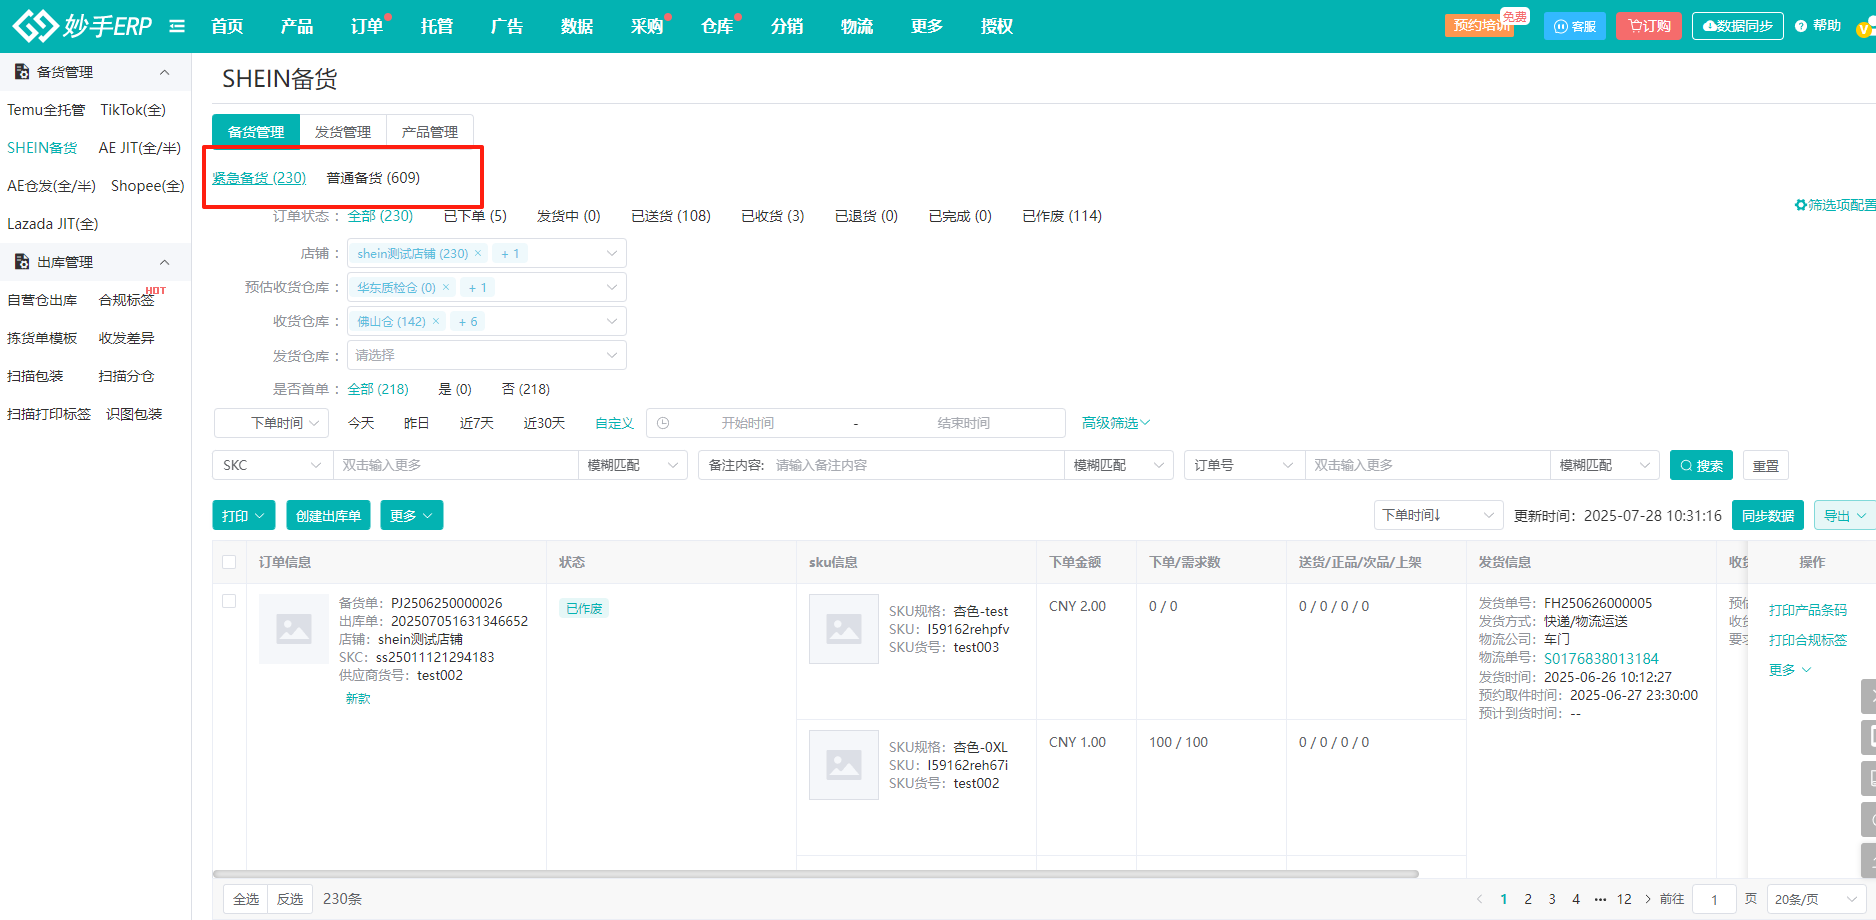Open the 发货仓库 dropdown
This screenshot has width=1876, height=920.
[x=487, y=355]
